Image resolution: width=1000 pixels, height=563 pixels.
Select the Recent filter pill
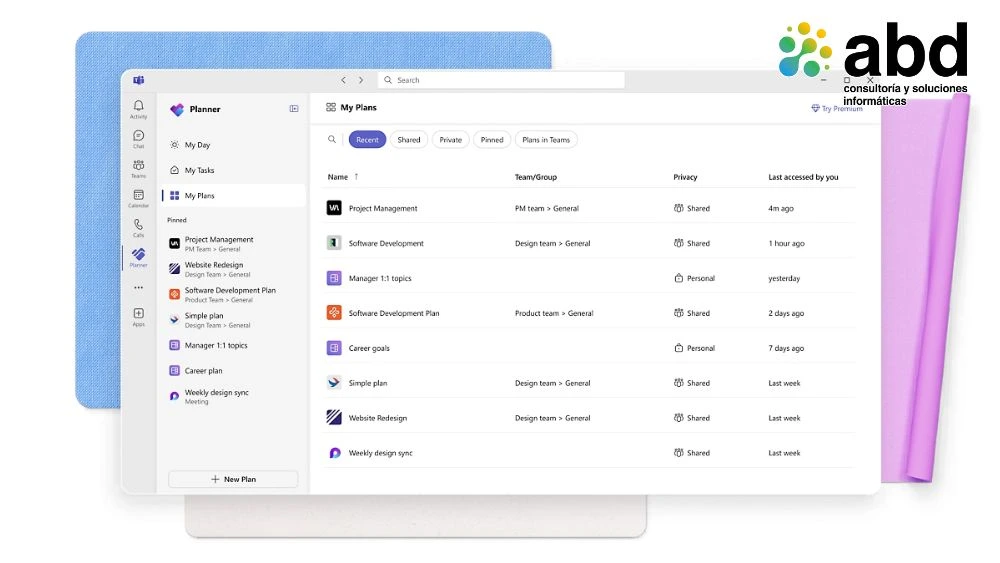pyautogui.click(x=367, y=140)
